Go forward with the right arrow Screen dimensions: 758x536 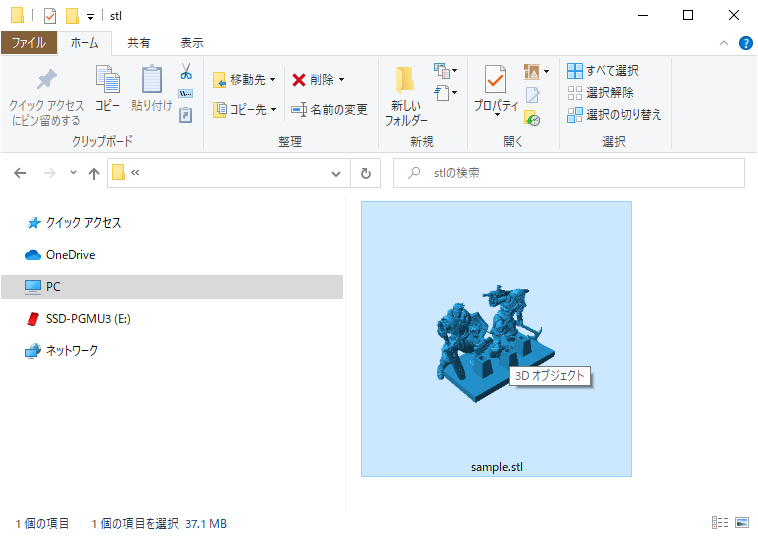tap(49, 173)
